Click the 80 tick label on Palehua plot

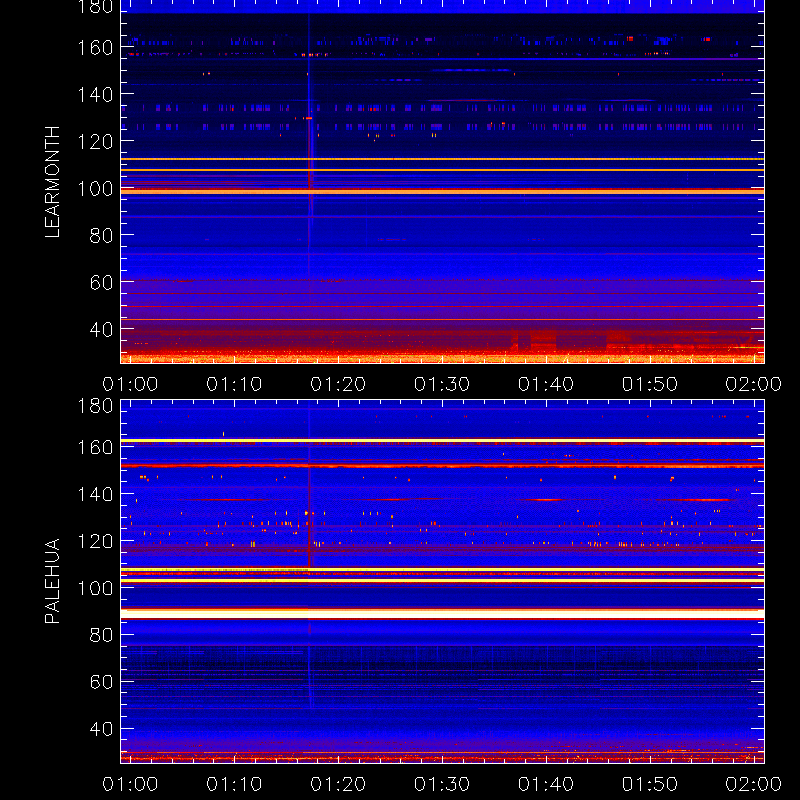(x=102, y=635)
